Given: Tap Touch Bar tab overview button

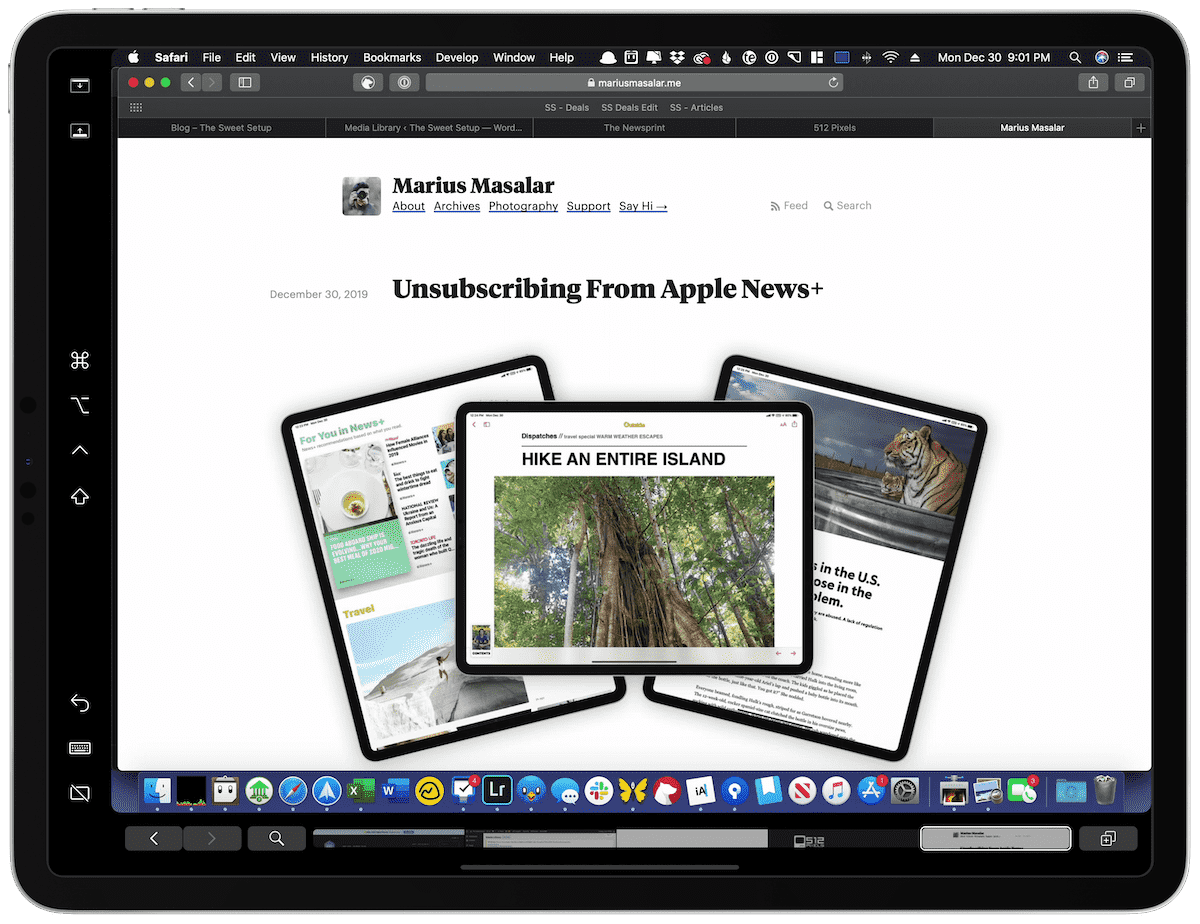Looking at the screenshot, I should [x=1107, y=839].
